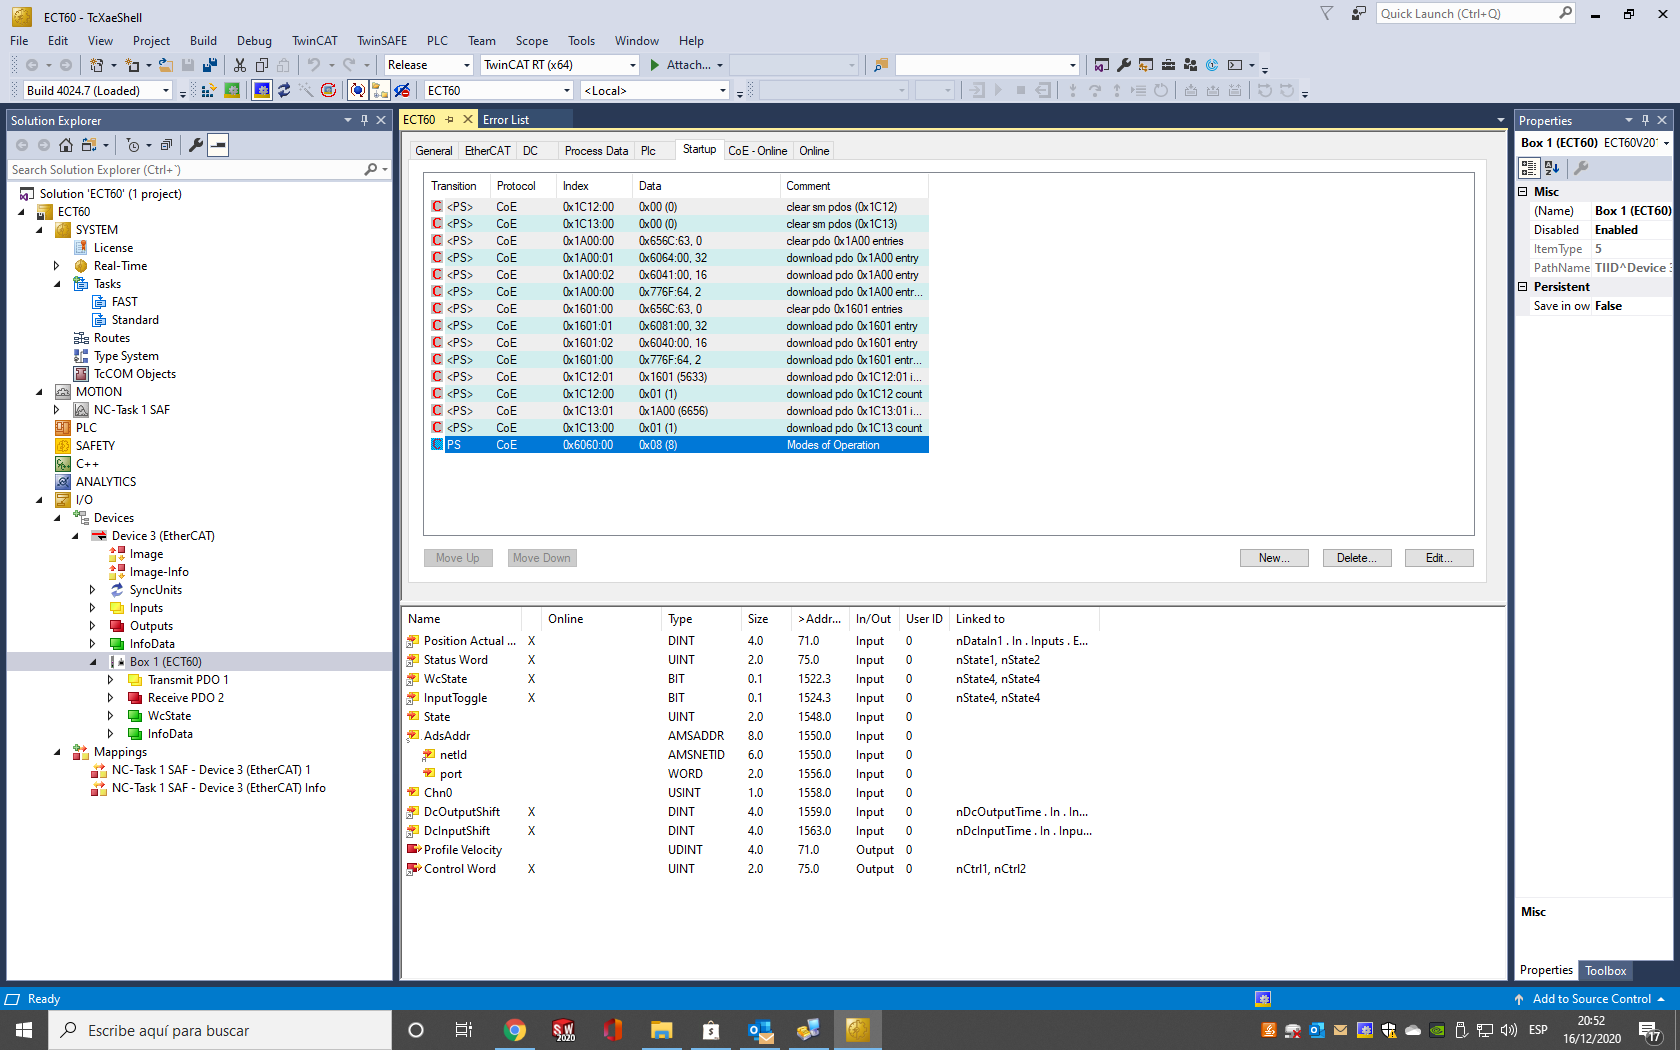The image size is (1680, 1050).
Task: Click the Delete... button
Action: tap(1356, 558)
